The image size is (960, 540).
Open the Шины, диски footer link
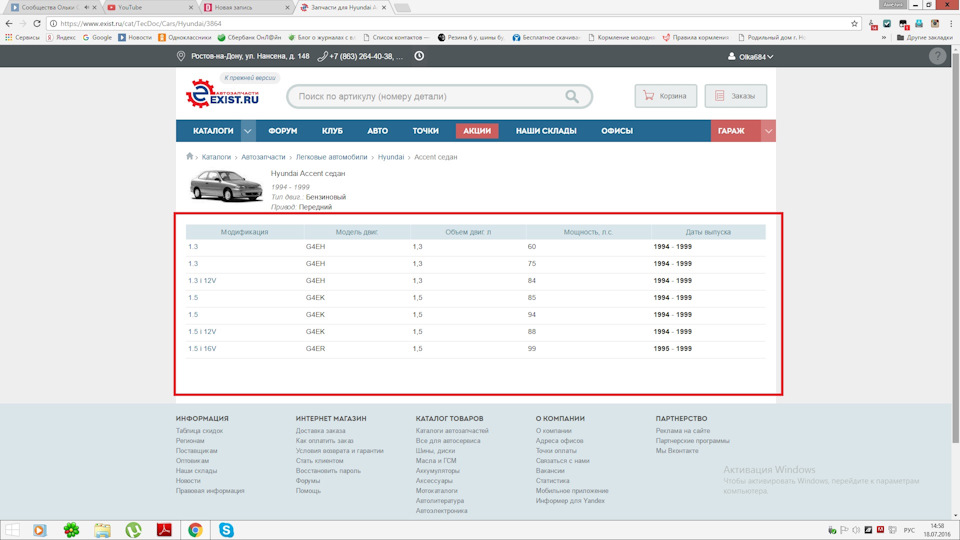[435, 451]
